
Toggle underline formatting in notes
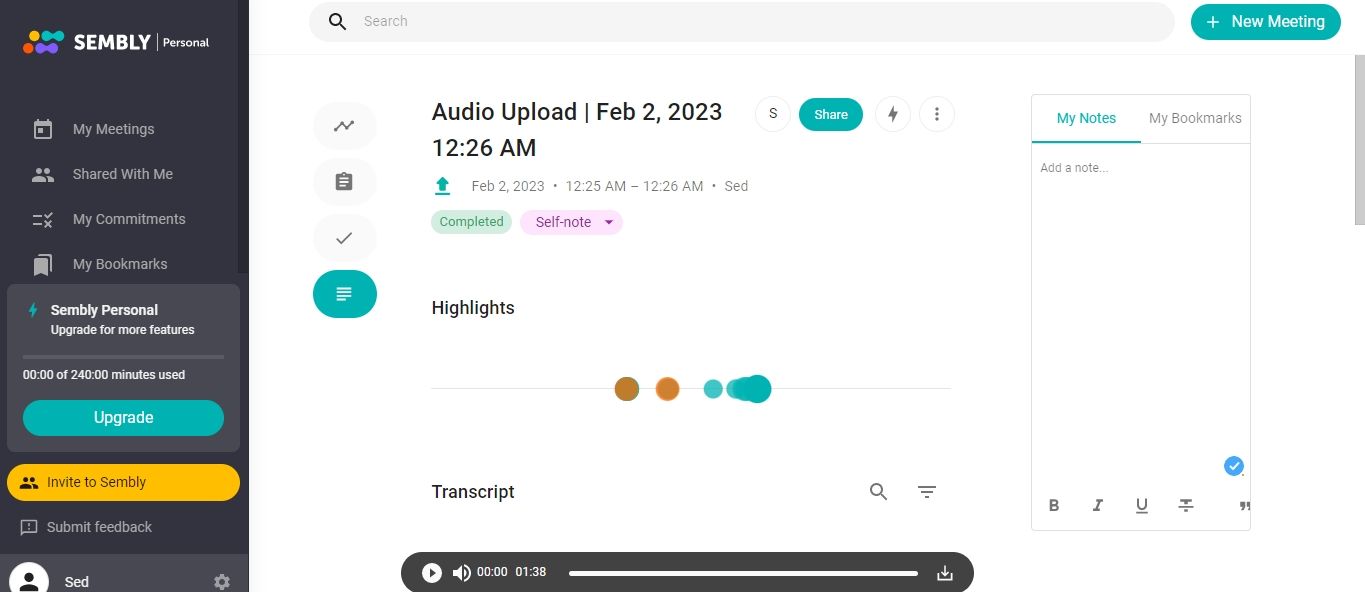1142,506
